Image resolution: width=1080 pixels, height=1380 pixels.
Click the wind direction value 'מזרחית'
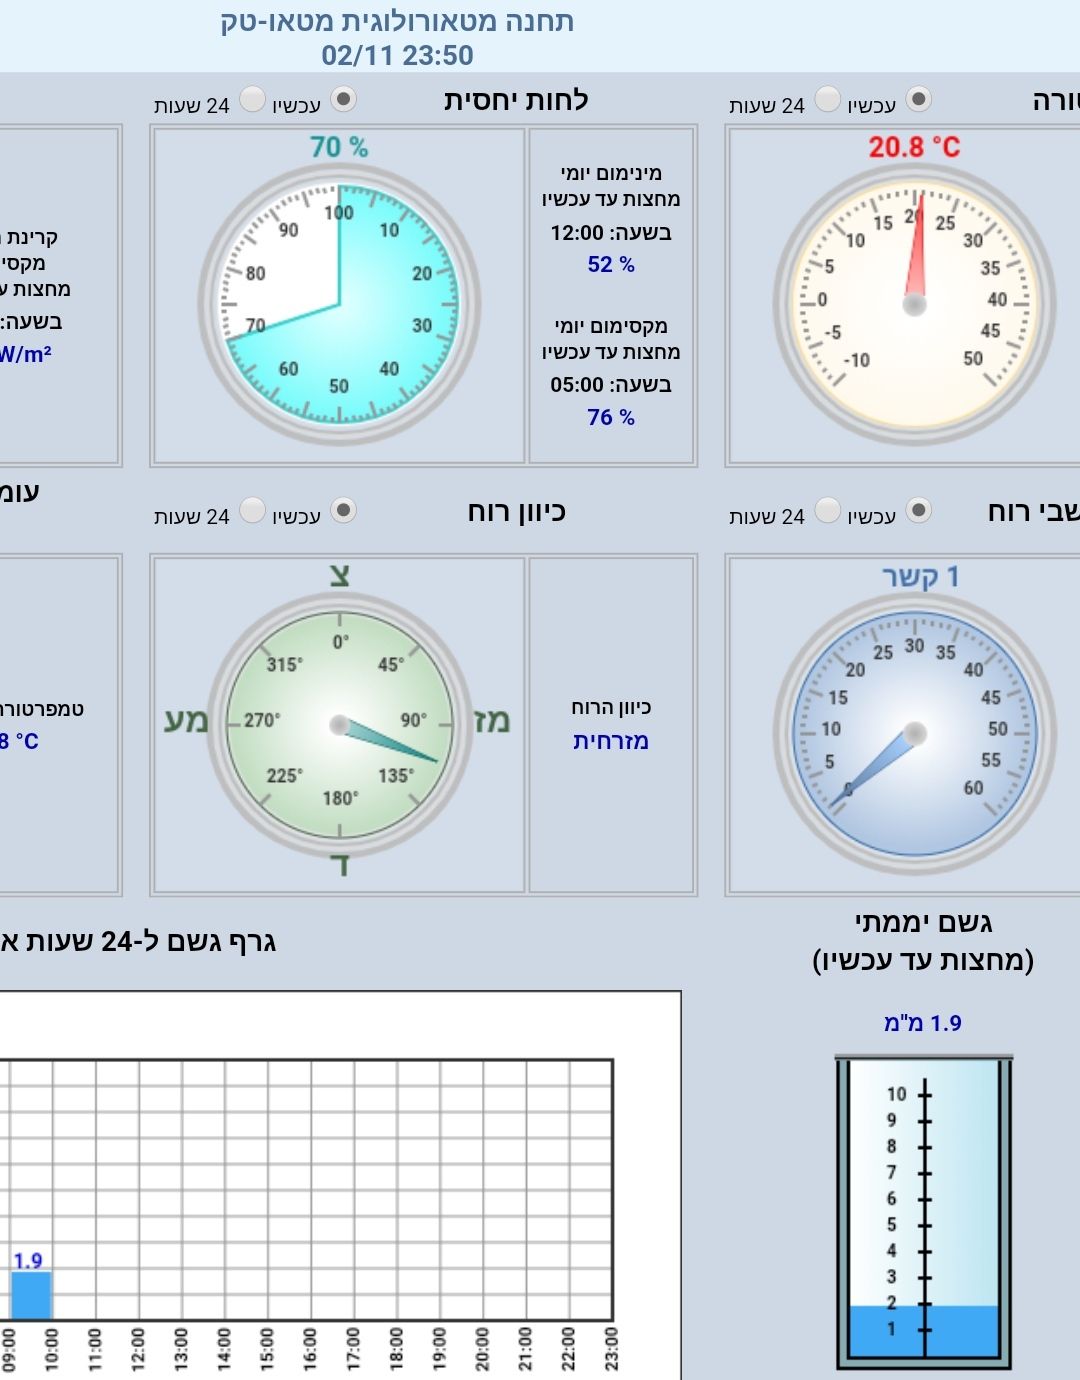click(x=611, y=741)
